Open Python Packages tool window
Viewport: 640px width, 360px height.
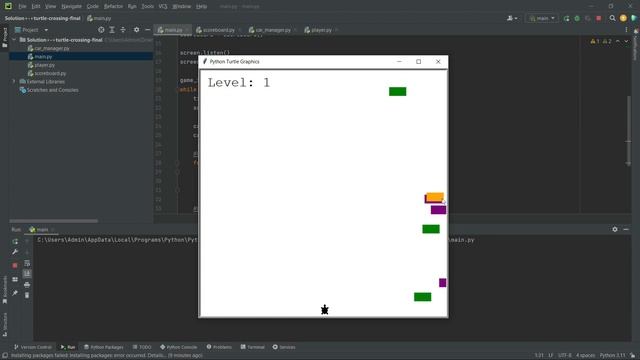tap(103, 347)
